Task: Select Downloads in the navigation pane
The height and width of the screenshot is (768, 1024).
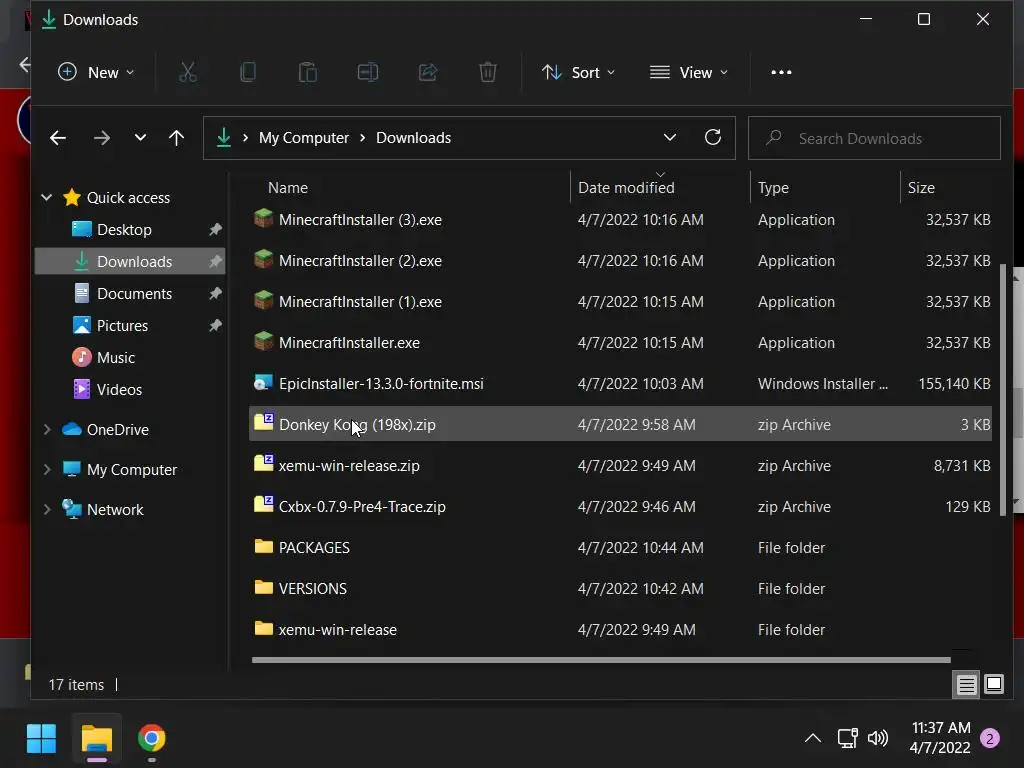Action: click(130, 261)
